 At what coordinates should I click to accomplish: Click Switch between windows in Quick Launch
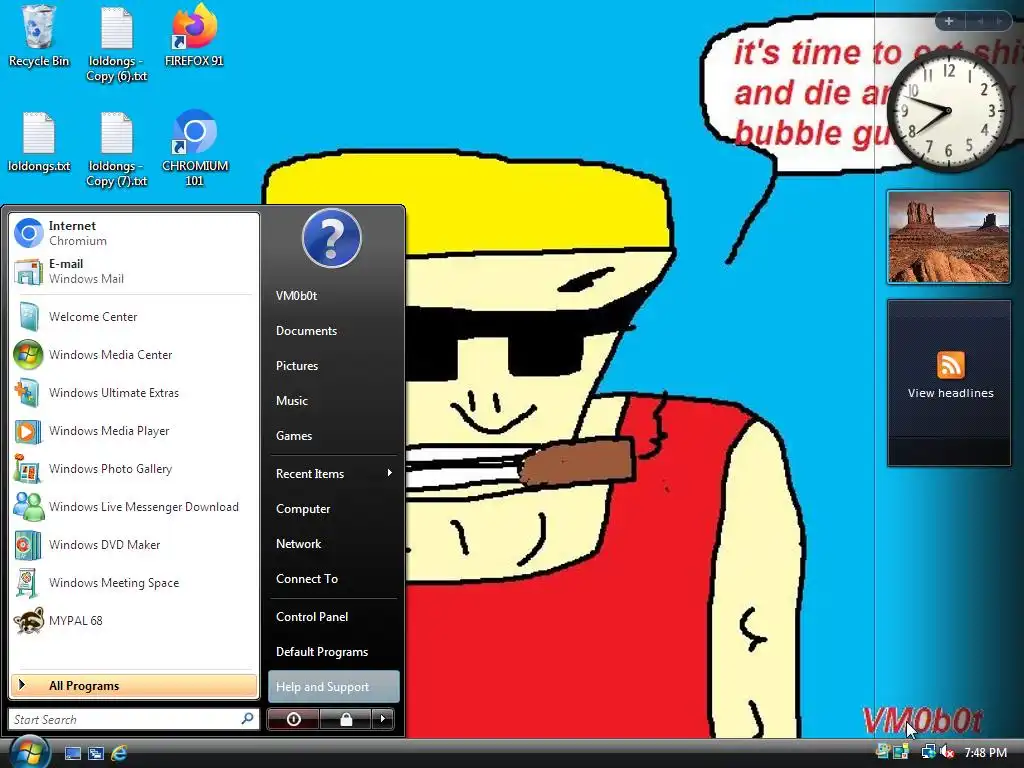pyautogui.click(x=96, y=753)
